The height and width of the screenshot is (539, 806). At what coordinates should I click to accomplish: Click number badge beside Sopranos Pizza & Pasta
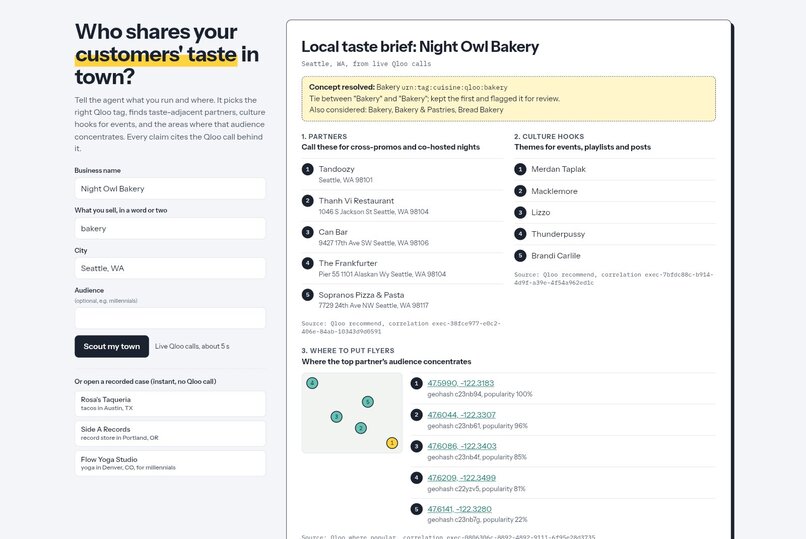click(307, 294)
